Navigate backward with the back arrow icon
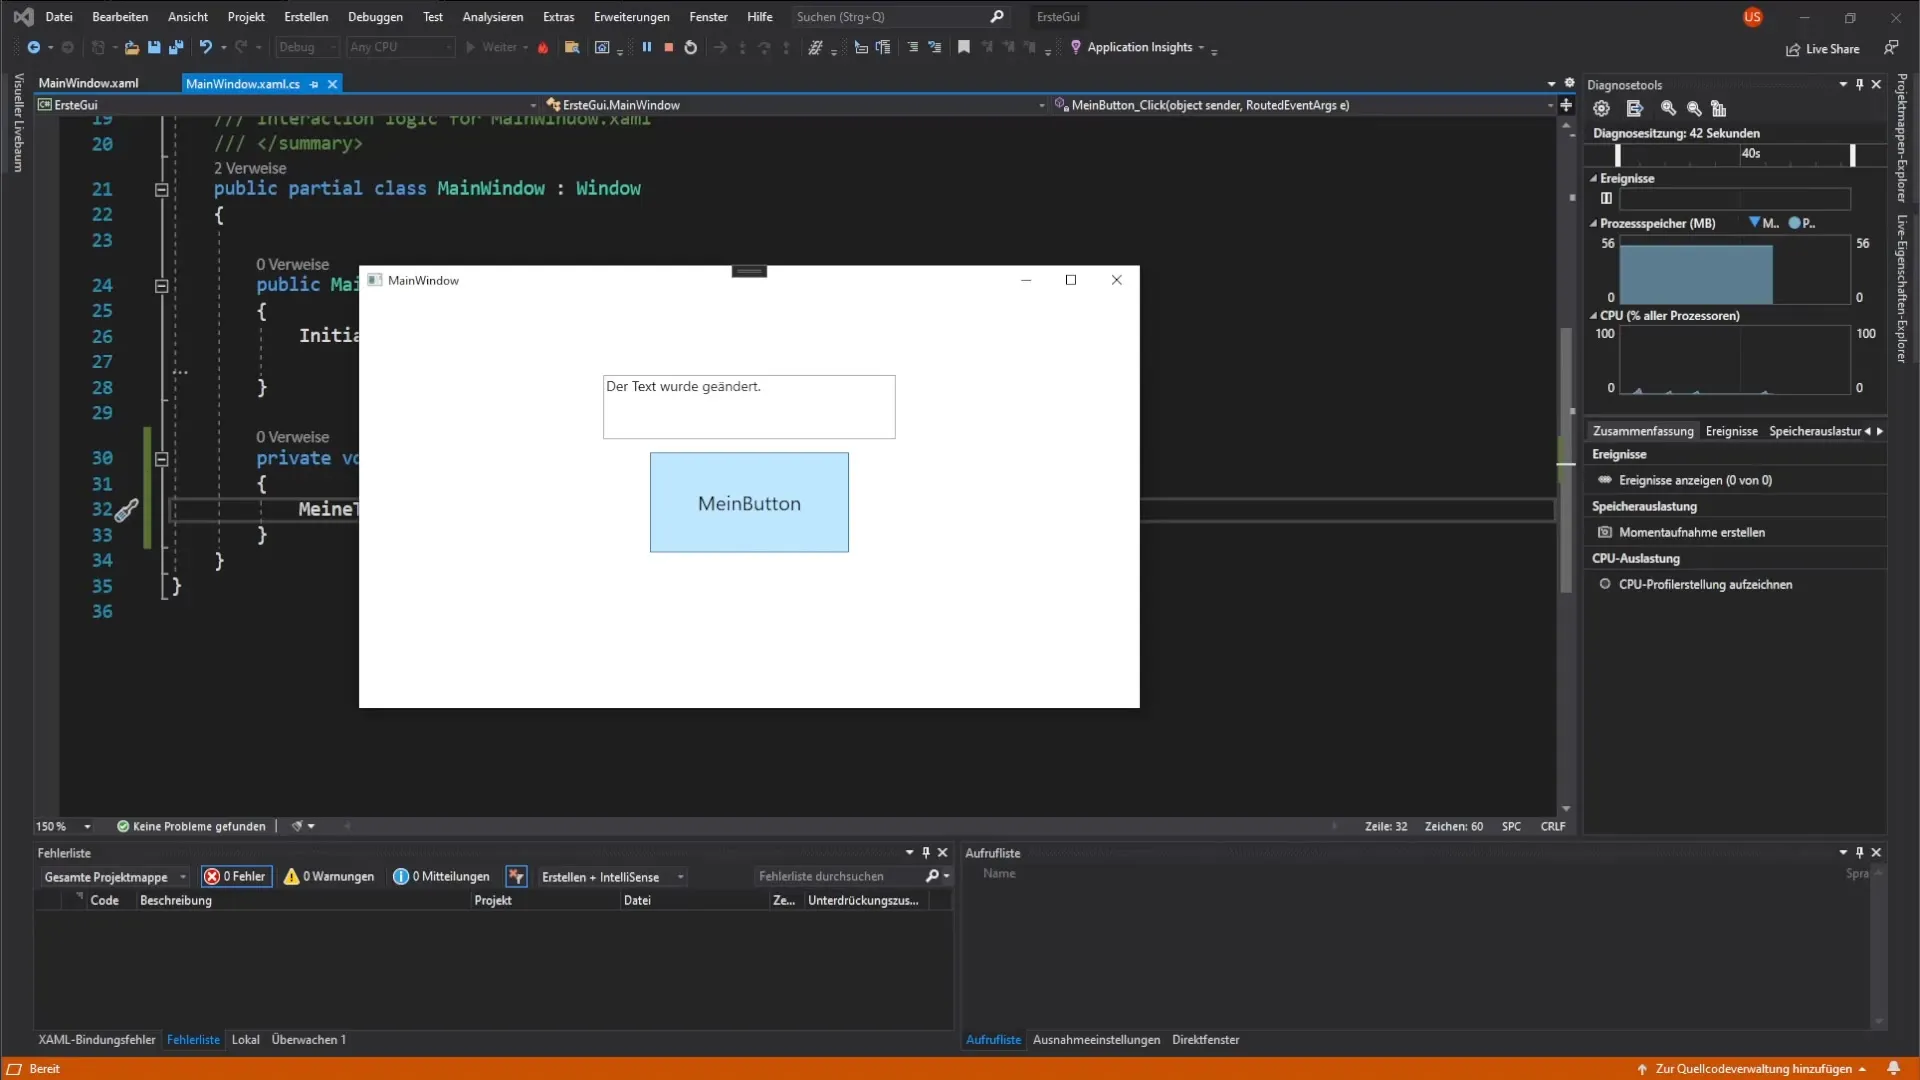Image resolution: width=1920 pixels, height=1080 pixels. (x=33, y=47)
